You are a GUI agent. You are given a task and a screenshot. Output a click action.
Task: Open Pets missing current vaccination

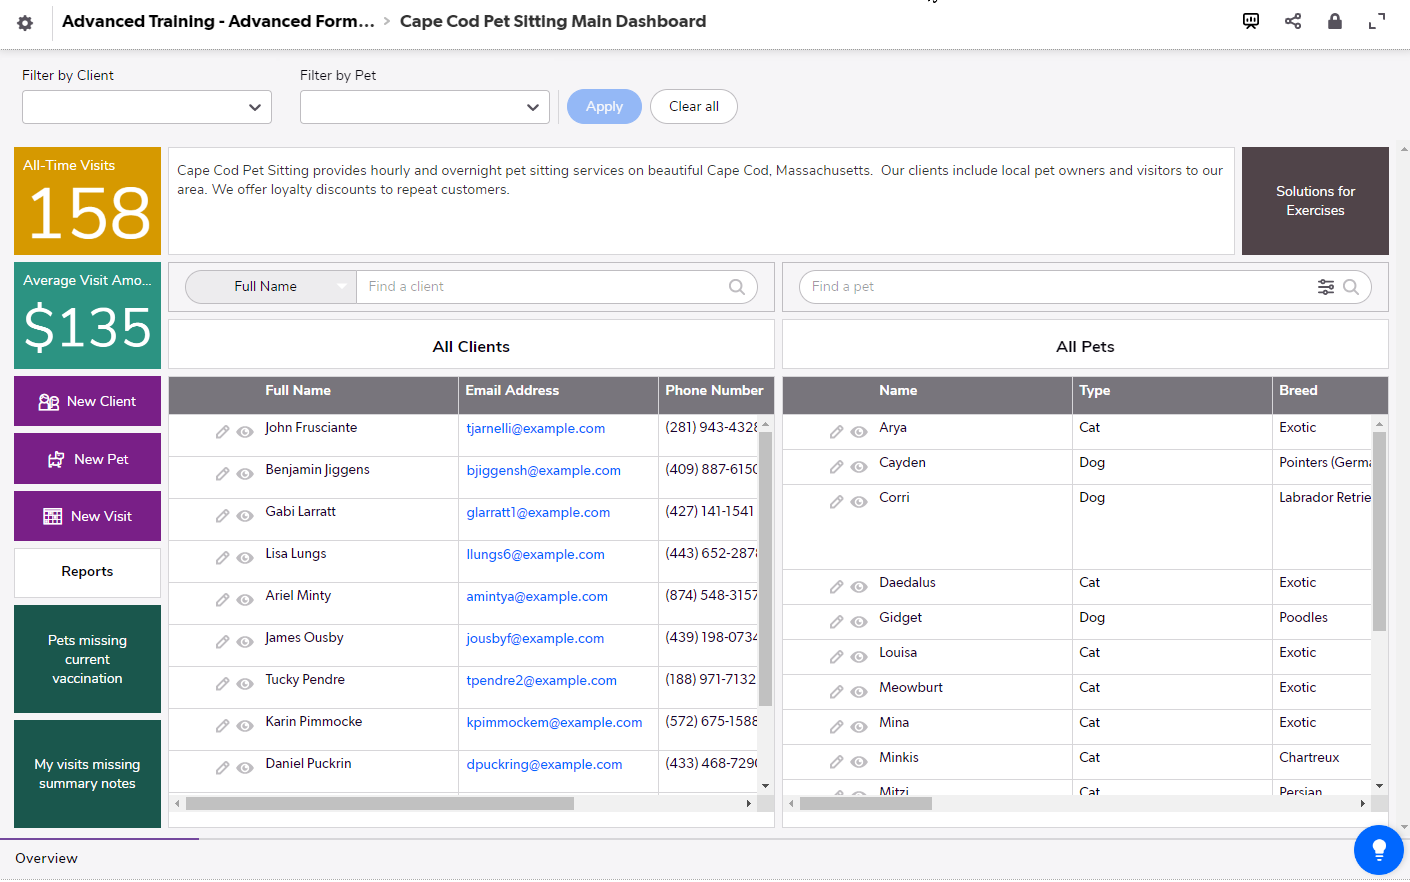87,659
